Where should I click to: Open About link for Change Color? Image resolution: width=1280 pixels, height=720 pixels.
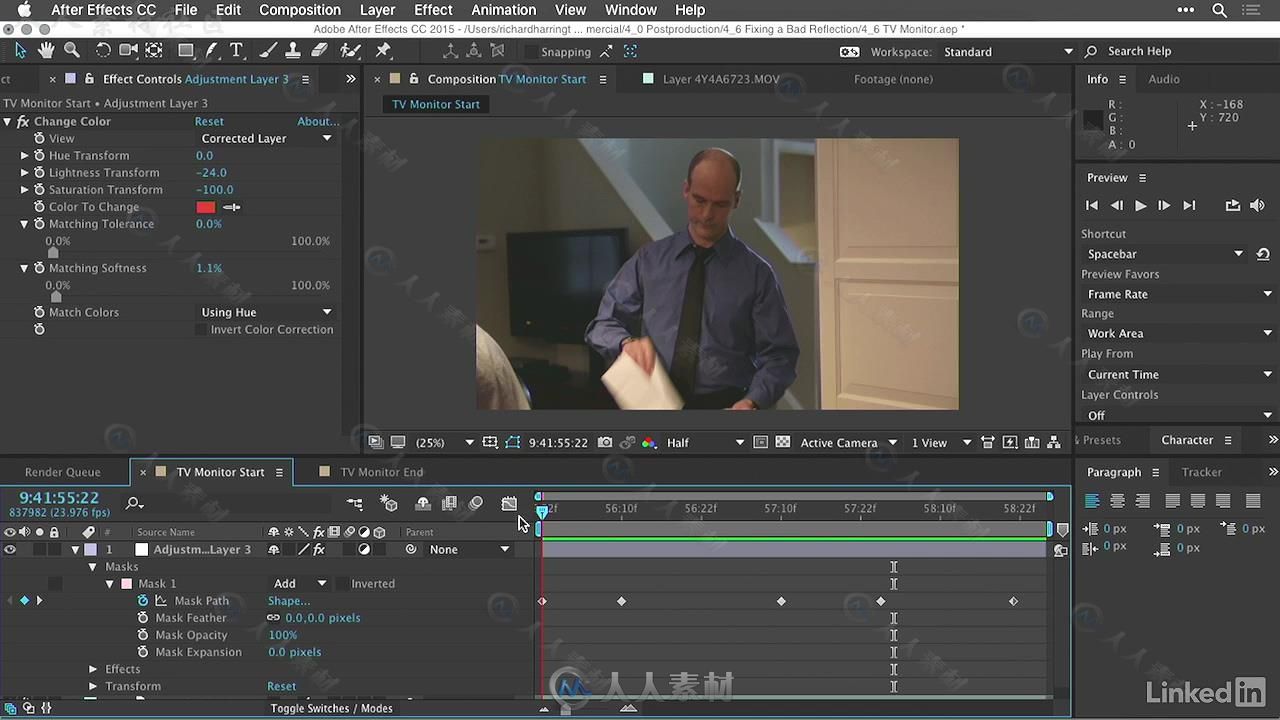318,121
